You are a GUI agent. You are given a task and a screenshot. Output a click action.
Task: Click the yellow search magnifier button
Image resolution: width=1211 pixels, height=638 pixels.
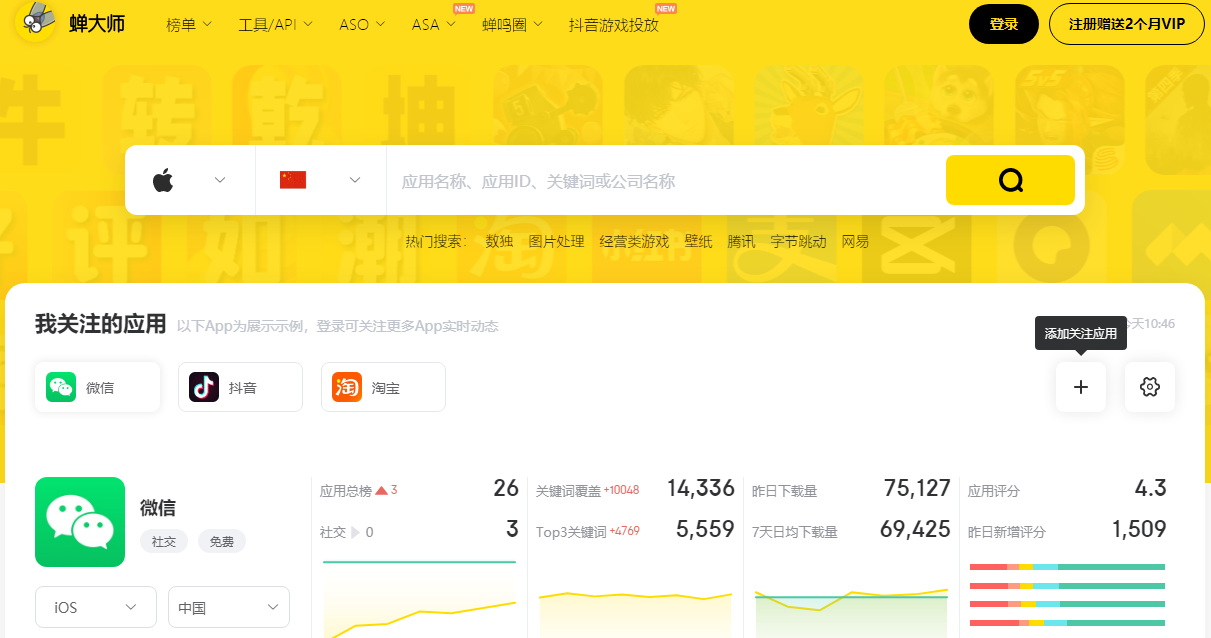coord(1010,180)
